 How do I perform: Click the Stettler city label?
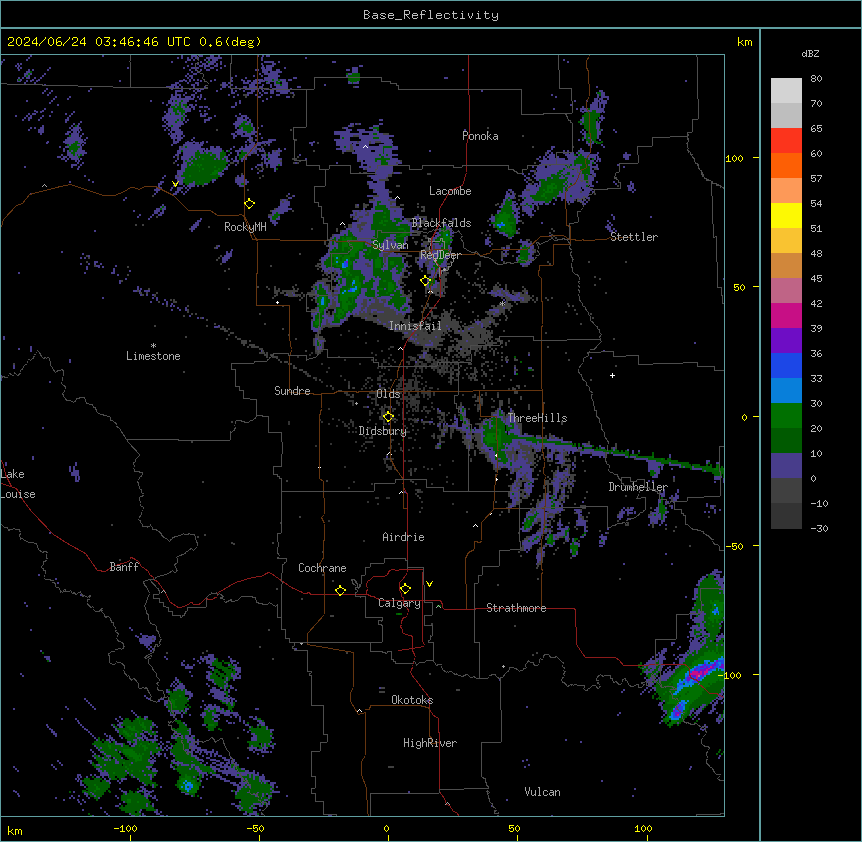pyautogui.click(x=634, y=237)
